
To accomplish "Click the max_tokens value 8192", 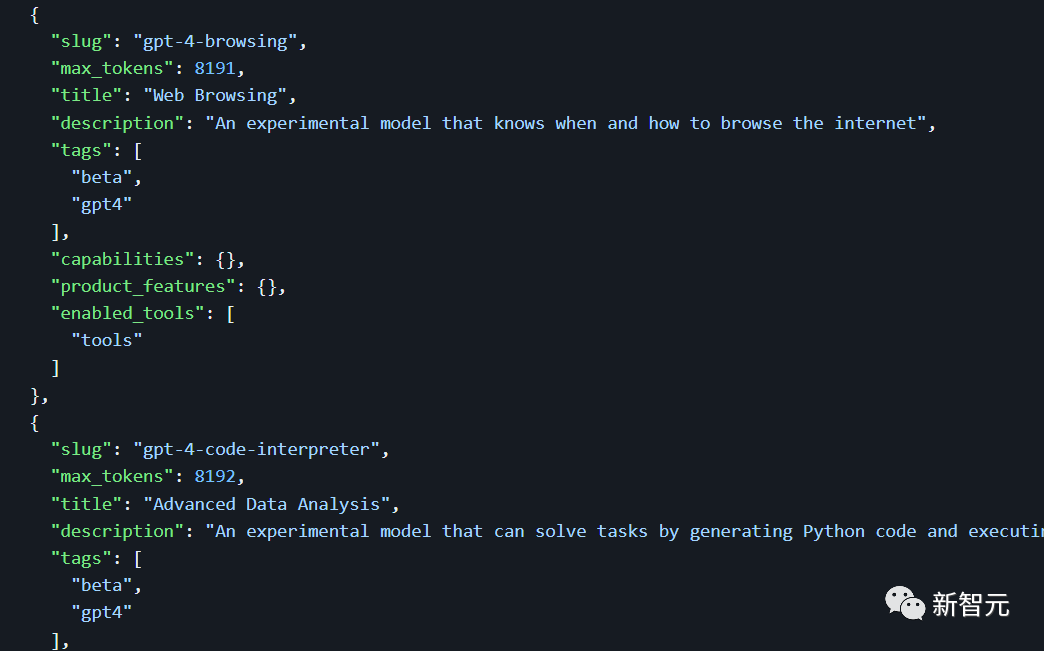I will coord(214,476).
